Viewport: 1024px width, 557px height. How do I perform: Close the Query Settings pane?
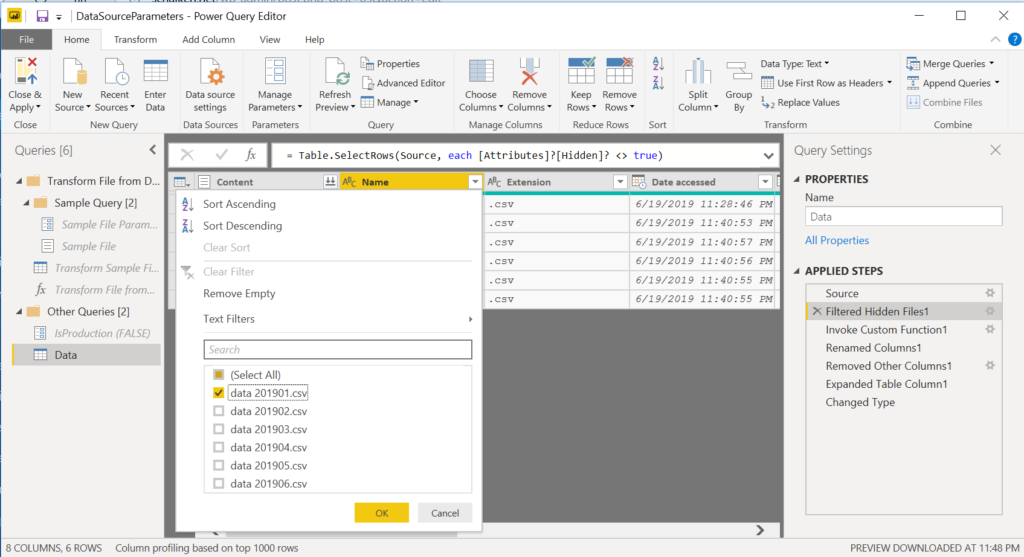995,150
